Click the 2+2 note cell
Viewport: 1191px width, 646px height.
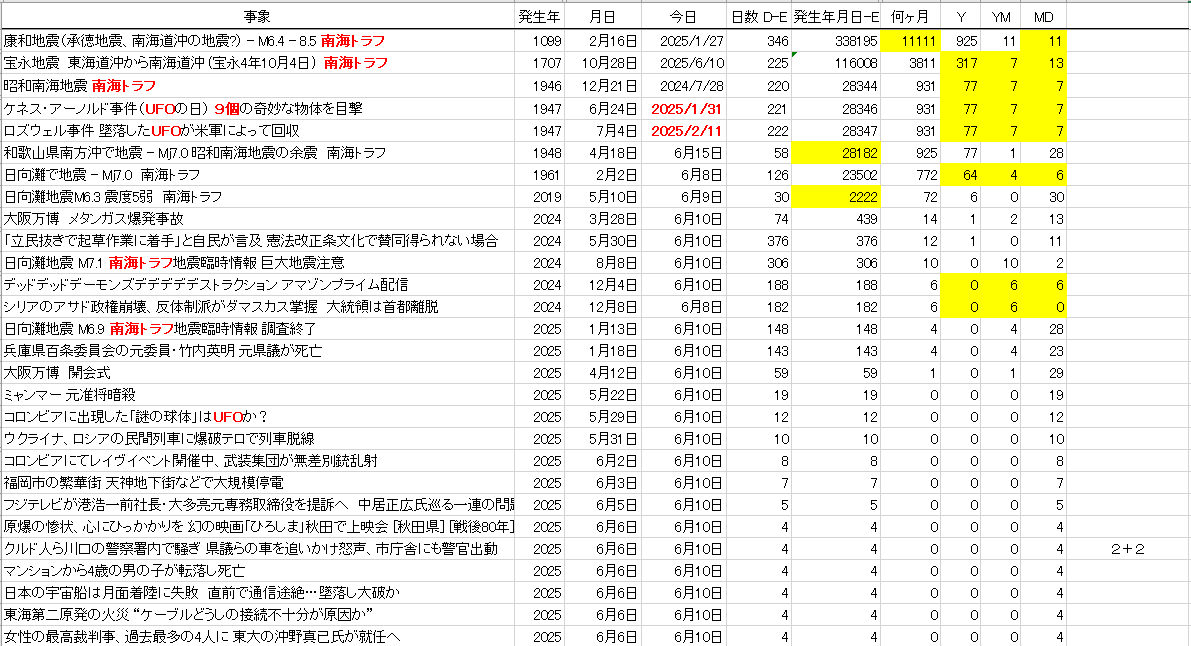[1128, 549]
